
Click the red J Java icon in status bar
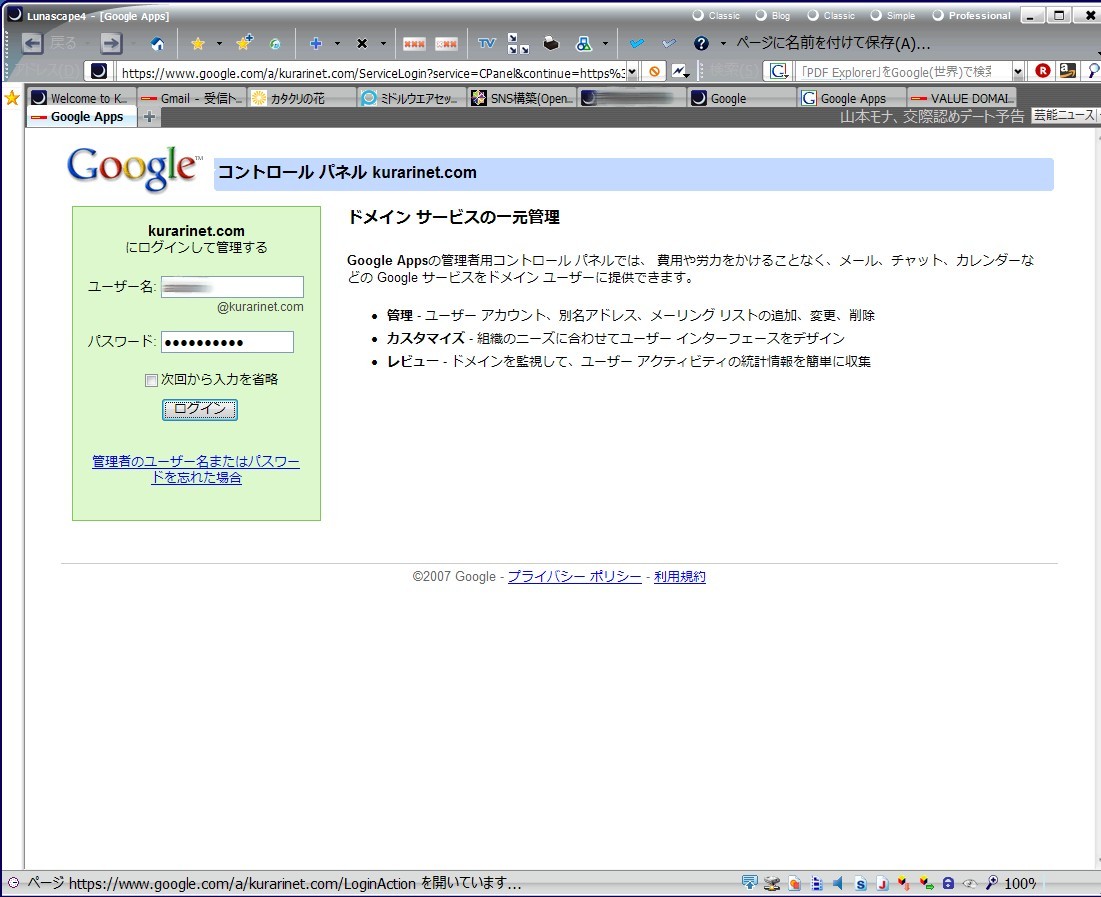click(883, 884)
